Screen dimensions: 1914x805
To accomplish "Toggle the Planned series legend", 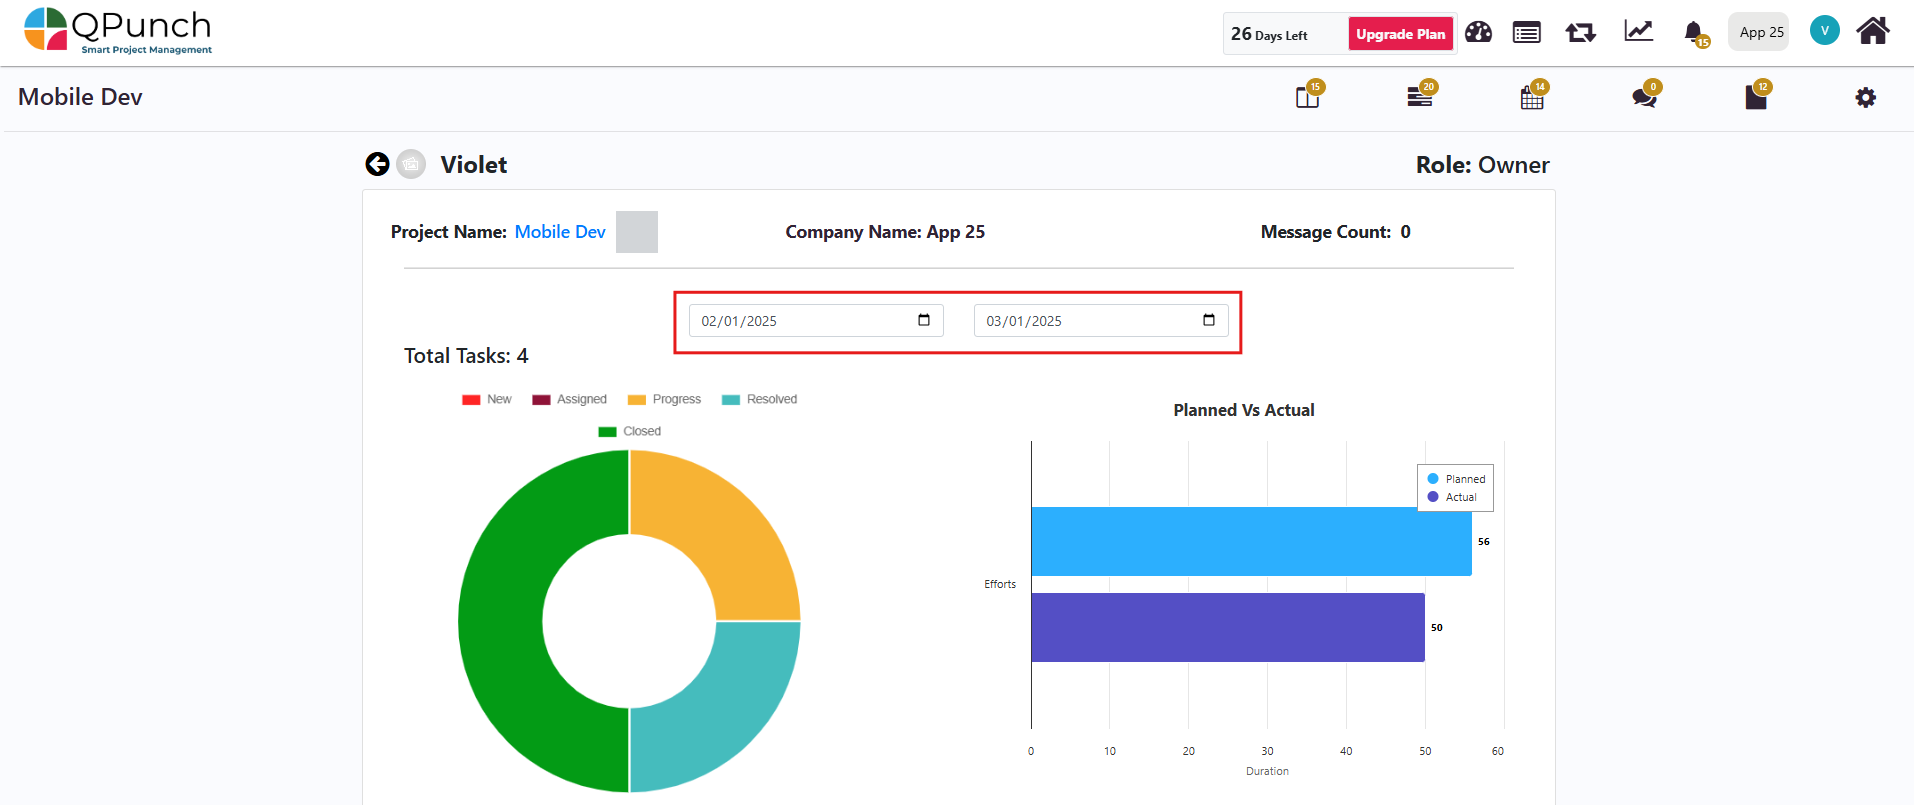I will [x=1456, y=479].
